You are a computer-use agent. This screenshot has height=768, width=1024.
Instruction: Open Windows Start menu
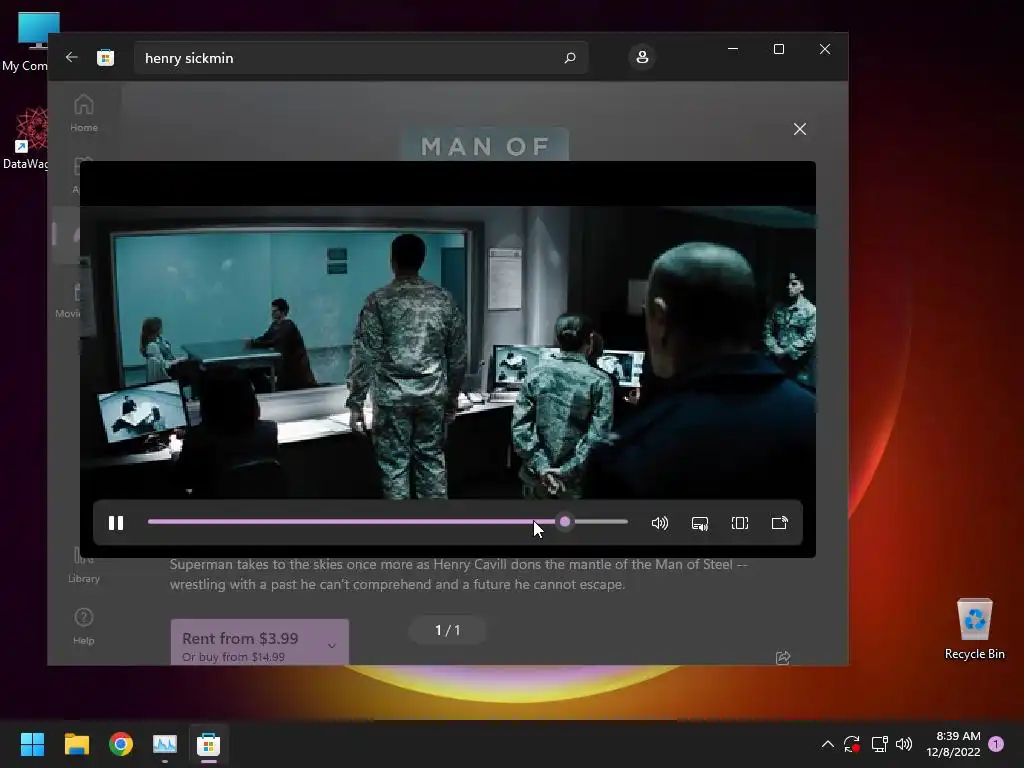pos(32,744)
